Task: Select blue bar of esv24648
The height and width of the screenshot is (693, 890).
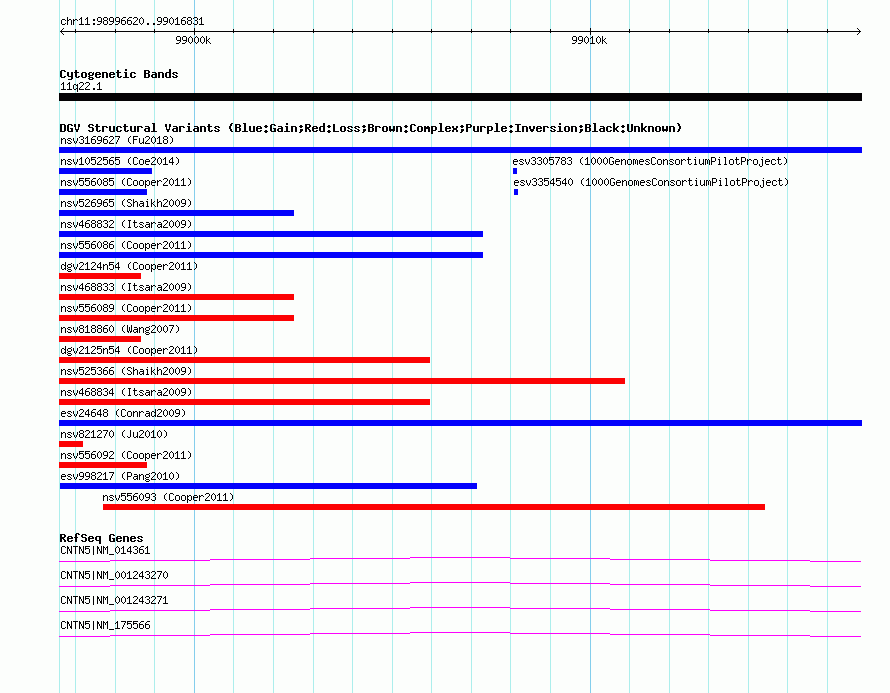Action: click(460, 423)
